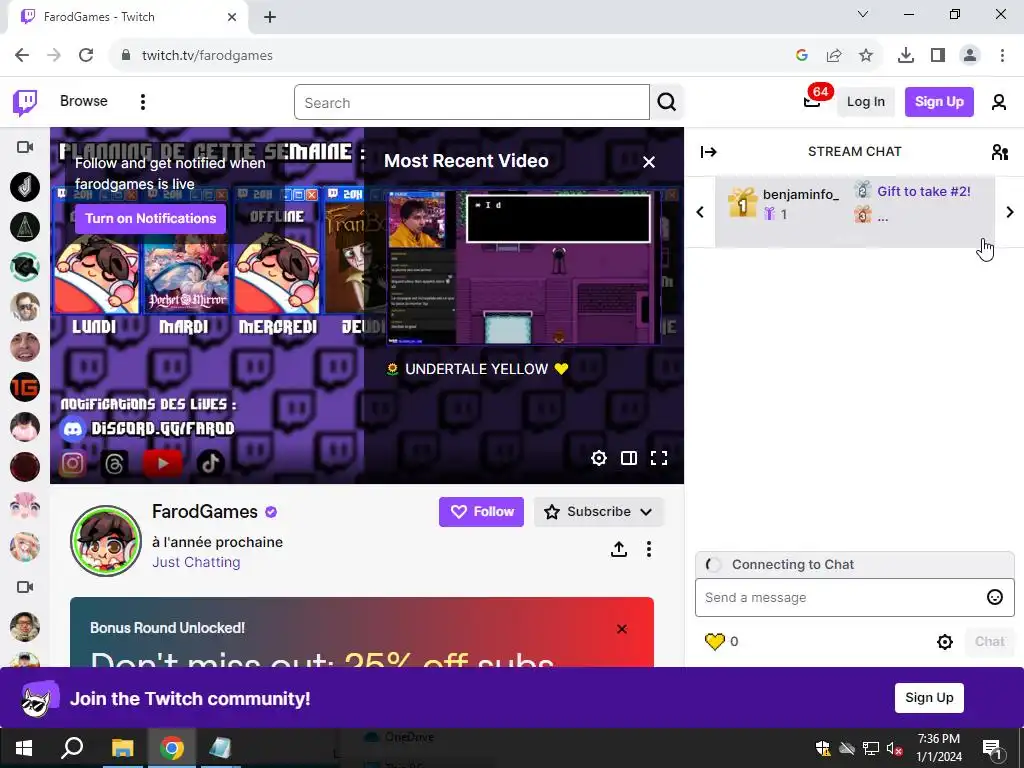The height and width of the screenshot is (768, 1024).
Task: Open the sidebar channel with 1G logo
Action: [x=25, y=387]
